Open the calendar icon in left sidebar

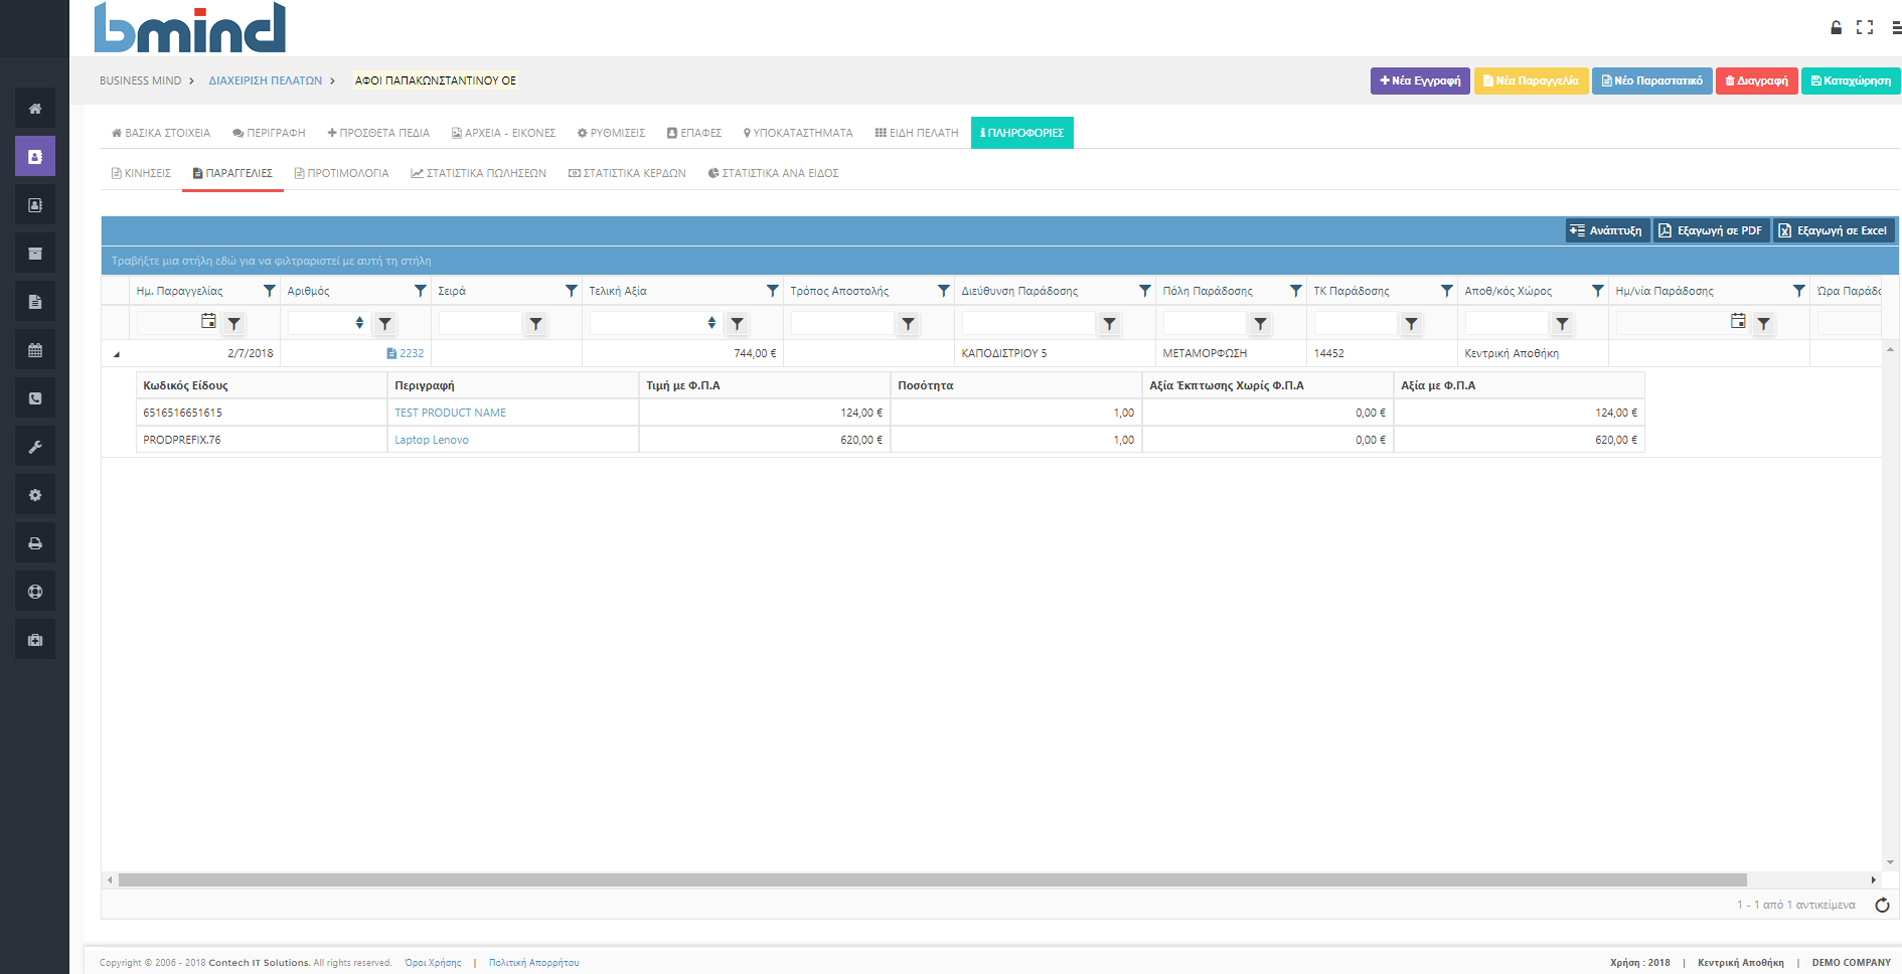tap(35, 350)
